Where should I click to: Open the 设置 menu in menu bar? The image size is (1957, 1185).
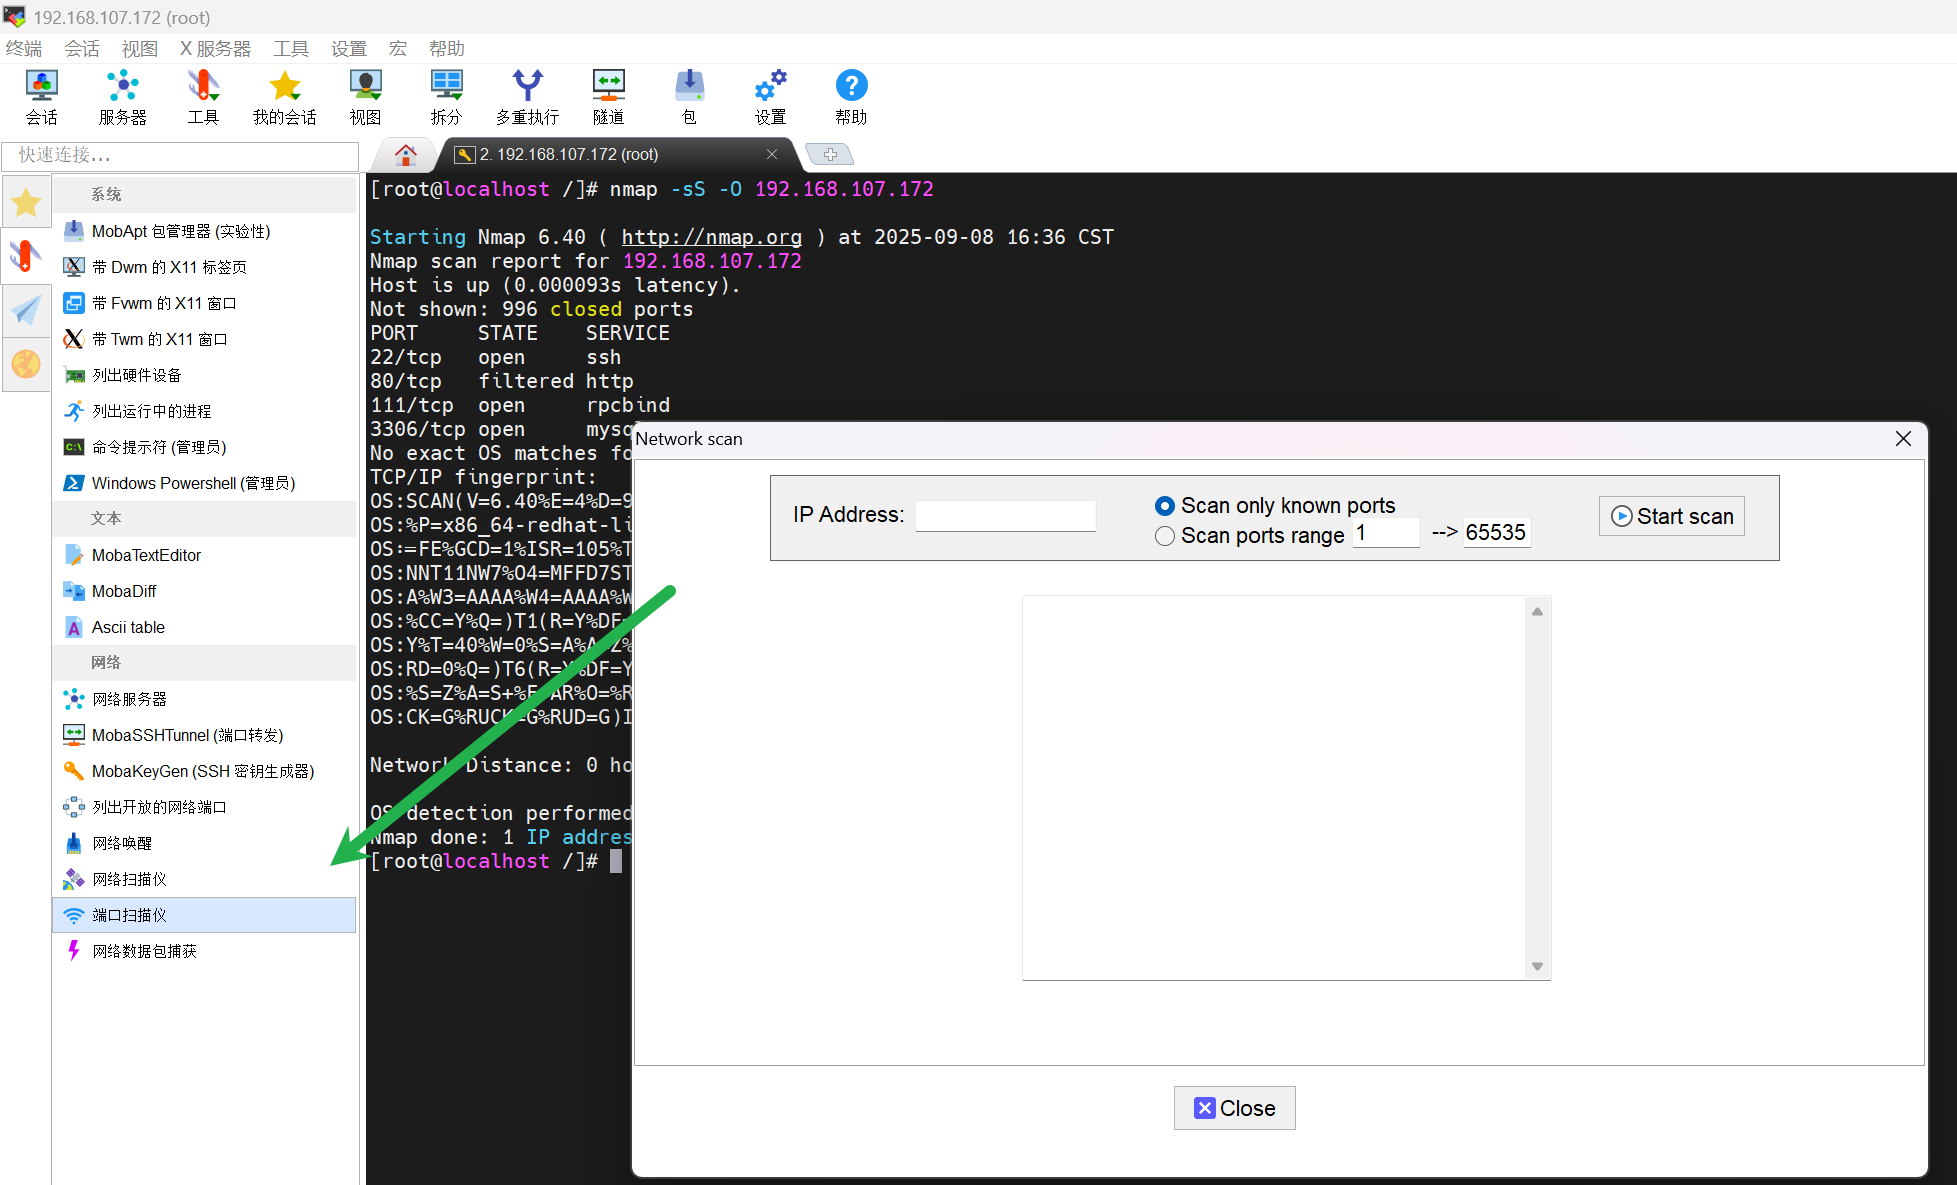[x=349, y=48]
